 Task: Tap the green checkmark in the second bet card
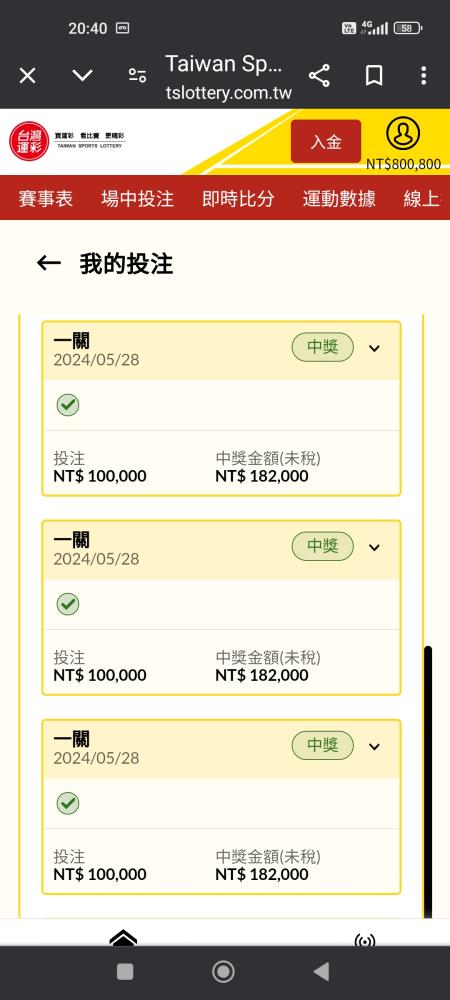click(x=68, y=604)
